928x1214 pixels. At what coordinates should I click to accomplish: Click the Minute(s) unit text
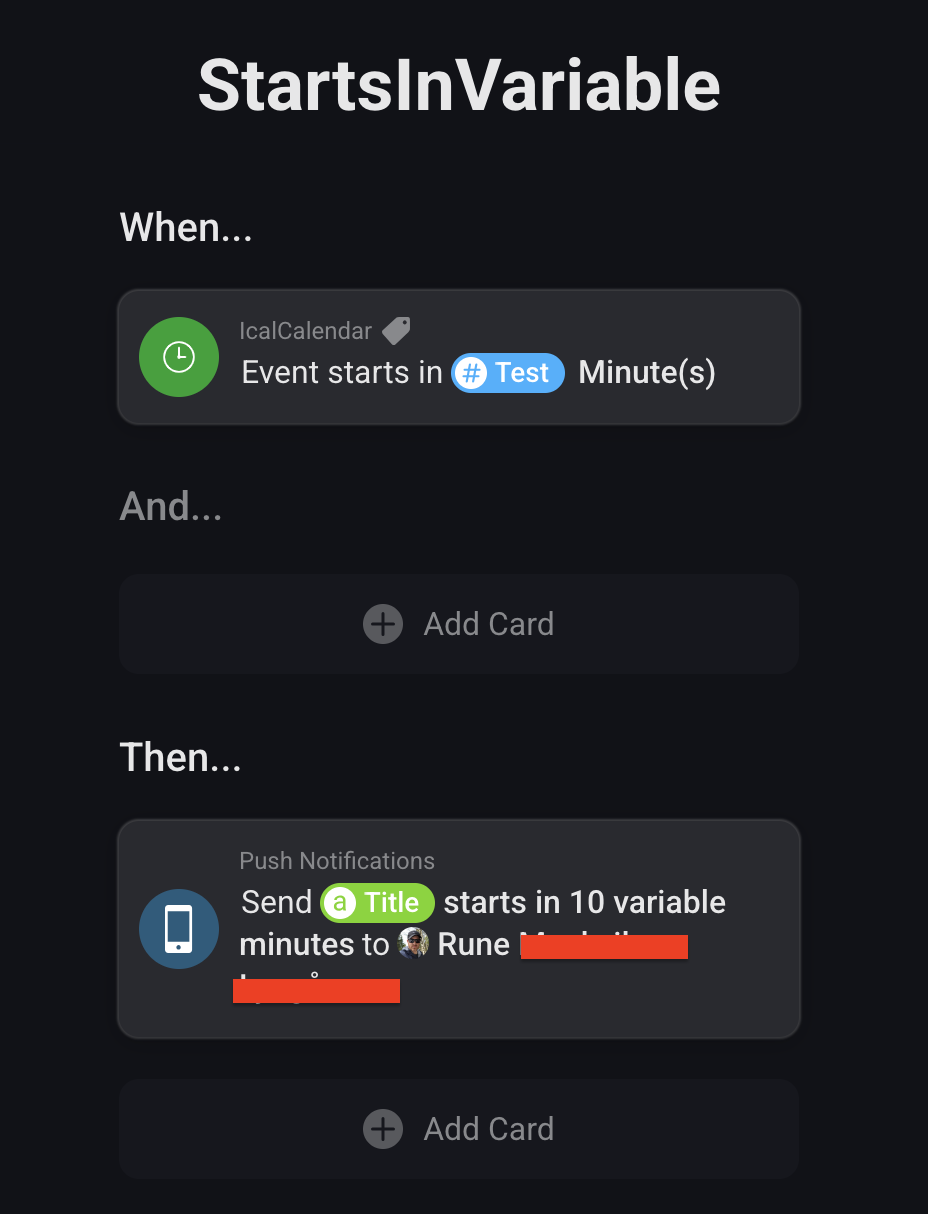coord(647,373)
